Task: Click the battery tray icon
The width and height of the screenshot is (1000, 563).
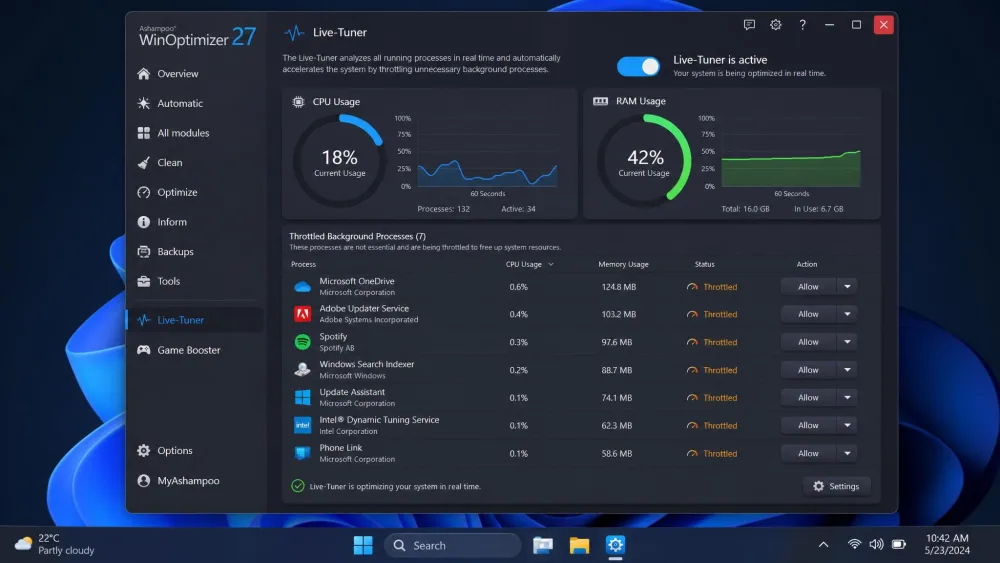Action: click(899, 545)
